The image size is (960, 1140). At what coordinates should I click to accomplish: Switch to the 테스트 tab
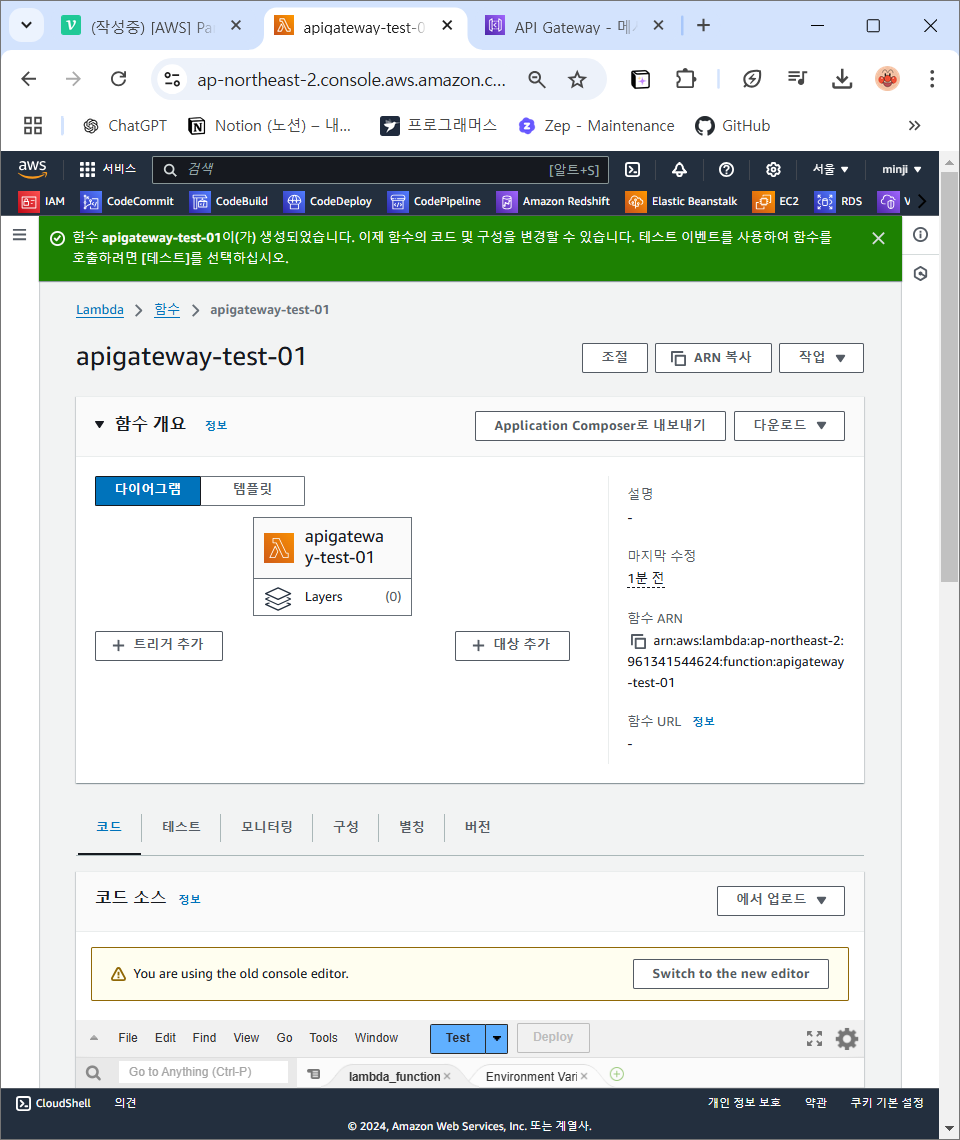point(181,827)
